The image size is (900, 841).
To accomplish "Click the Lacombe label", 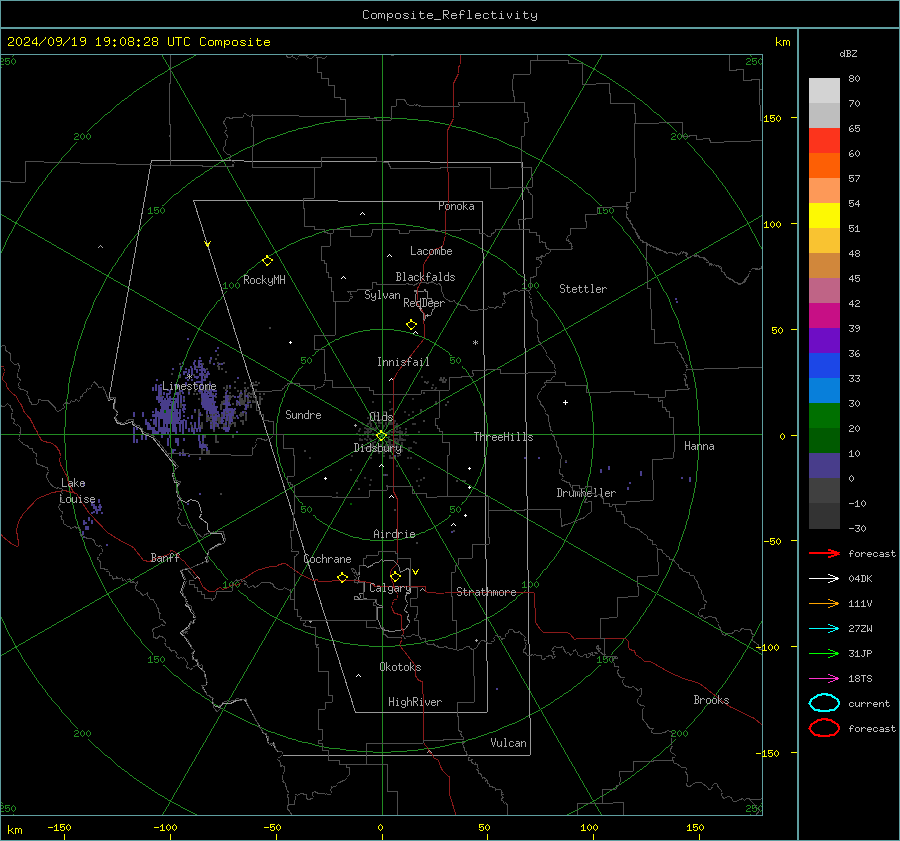I will coord(431,251).
